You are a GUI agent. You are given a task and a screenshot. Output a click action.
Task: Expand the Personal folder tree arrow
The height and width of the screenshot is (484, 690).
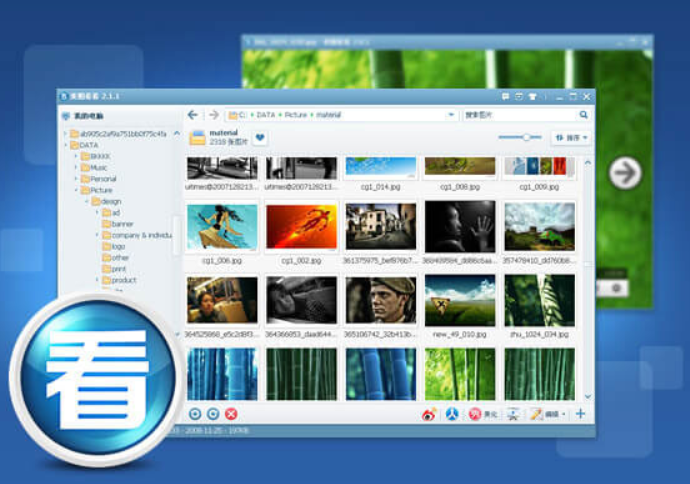pyautogui.click(x=76, y=179)
